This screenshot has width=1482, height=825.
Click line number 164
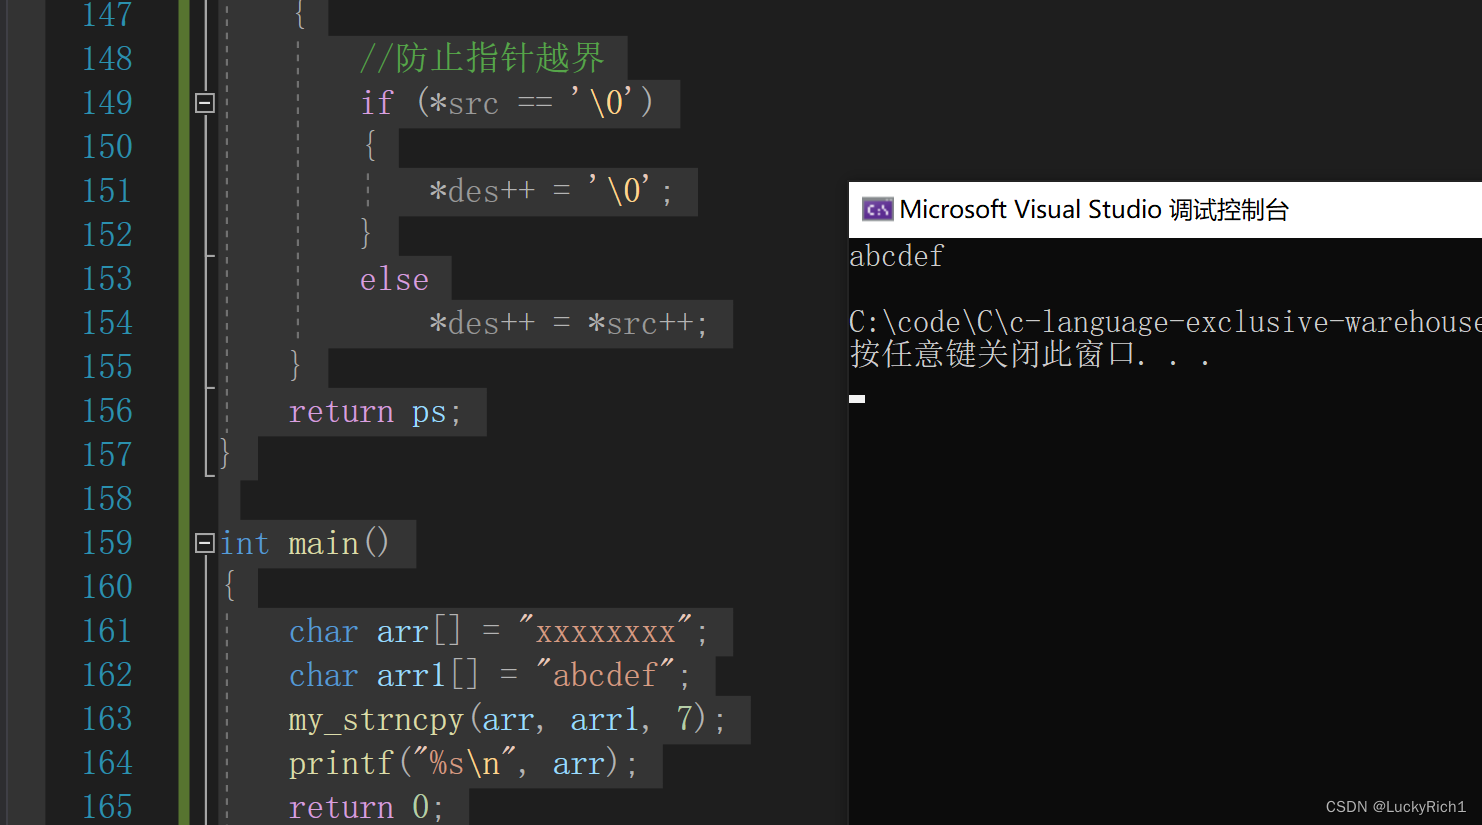(x=107, y=763)
